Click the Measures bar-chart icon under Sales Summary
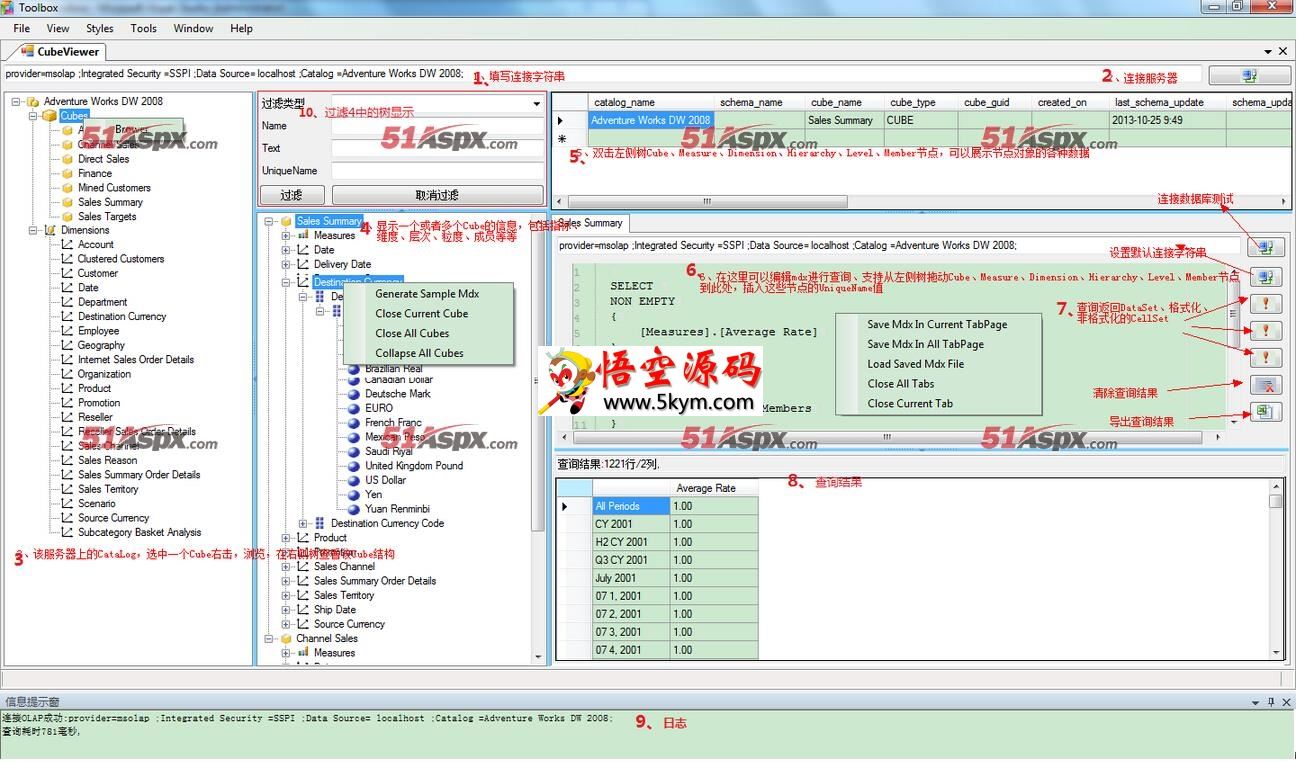 click(x=304, y=236)
